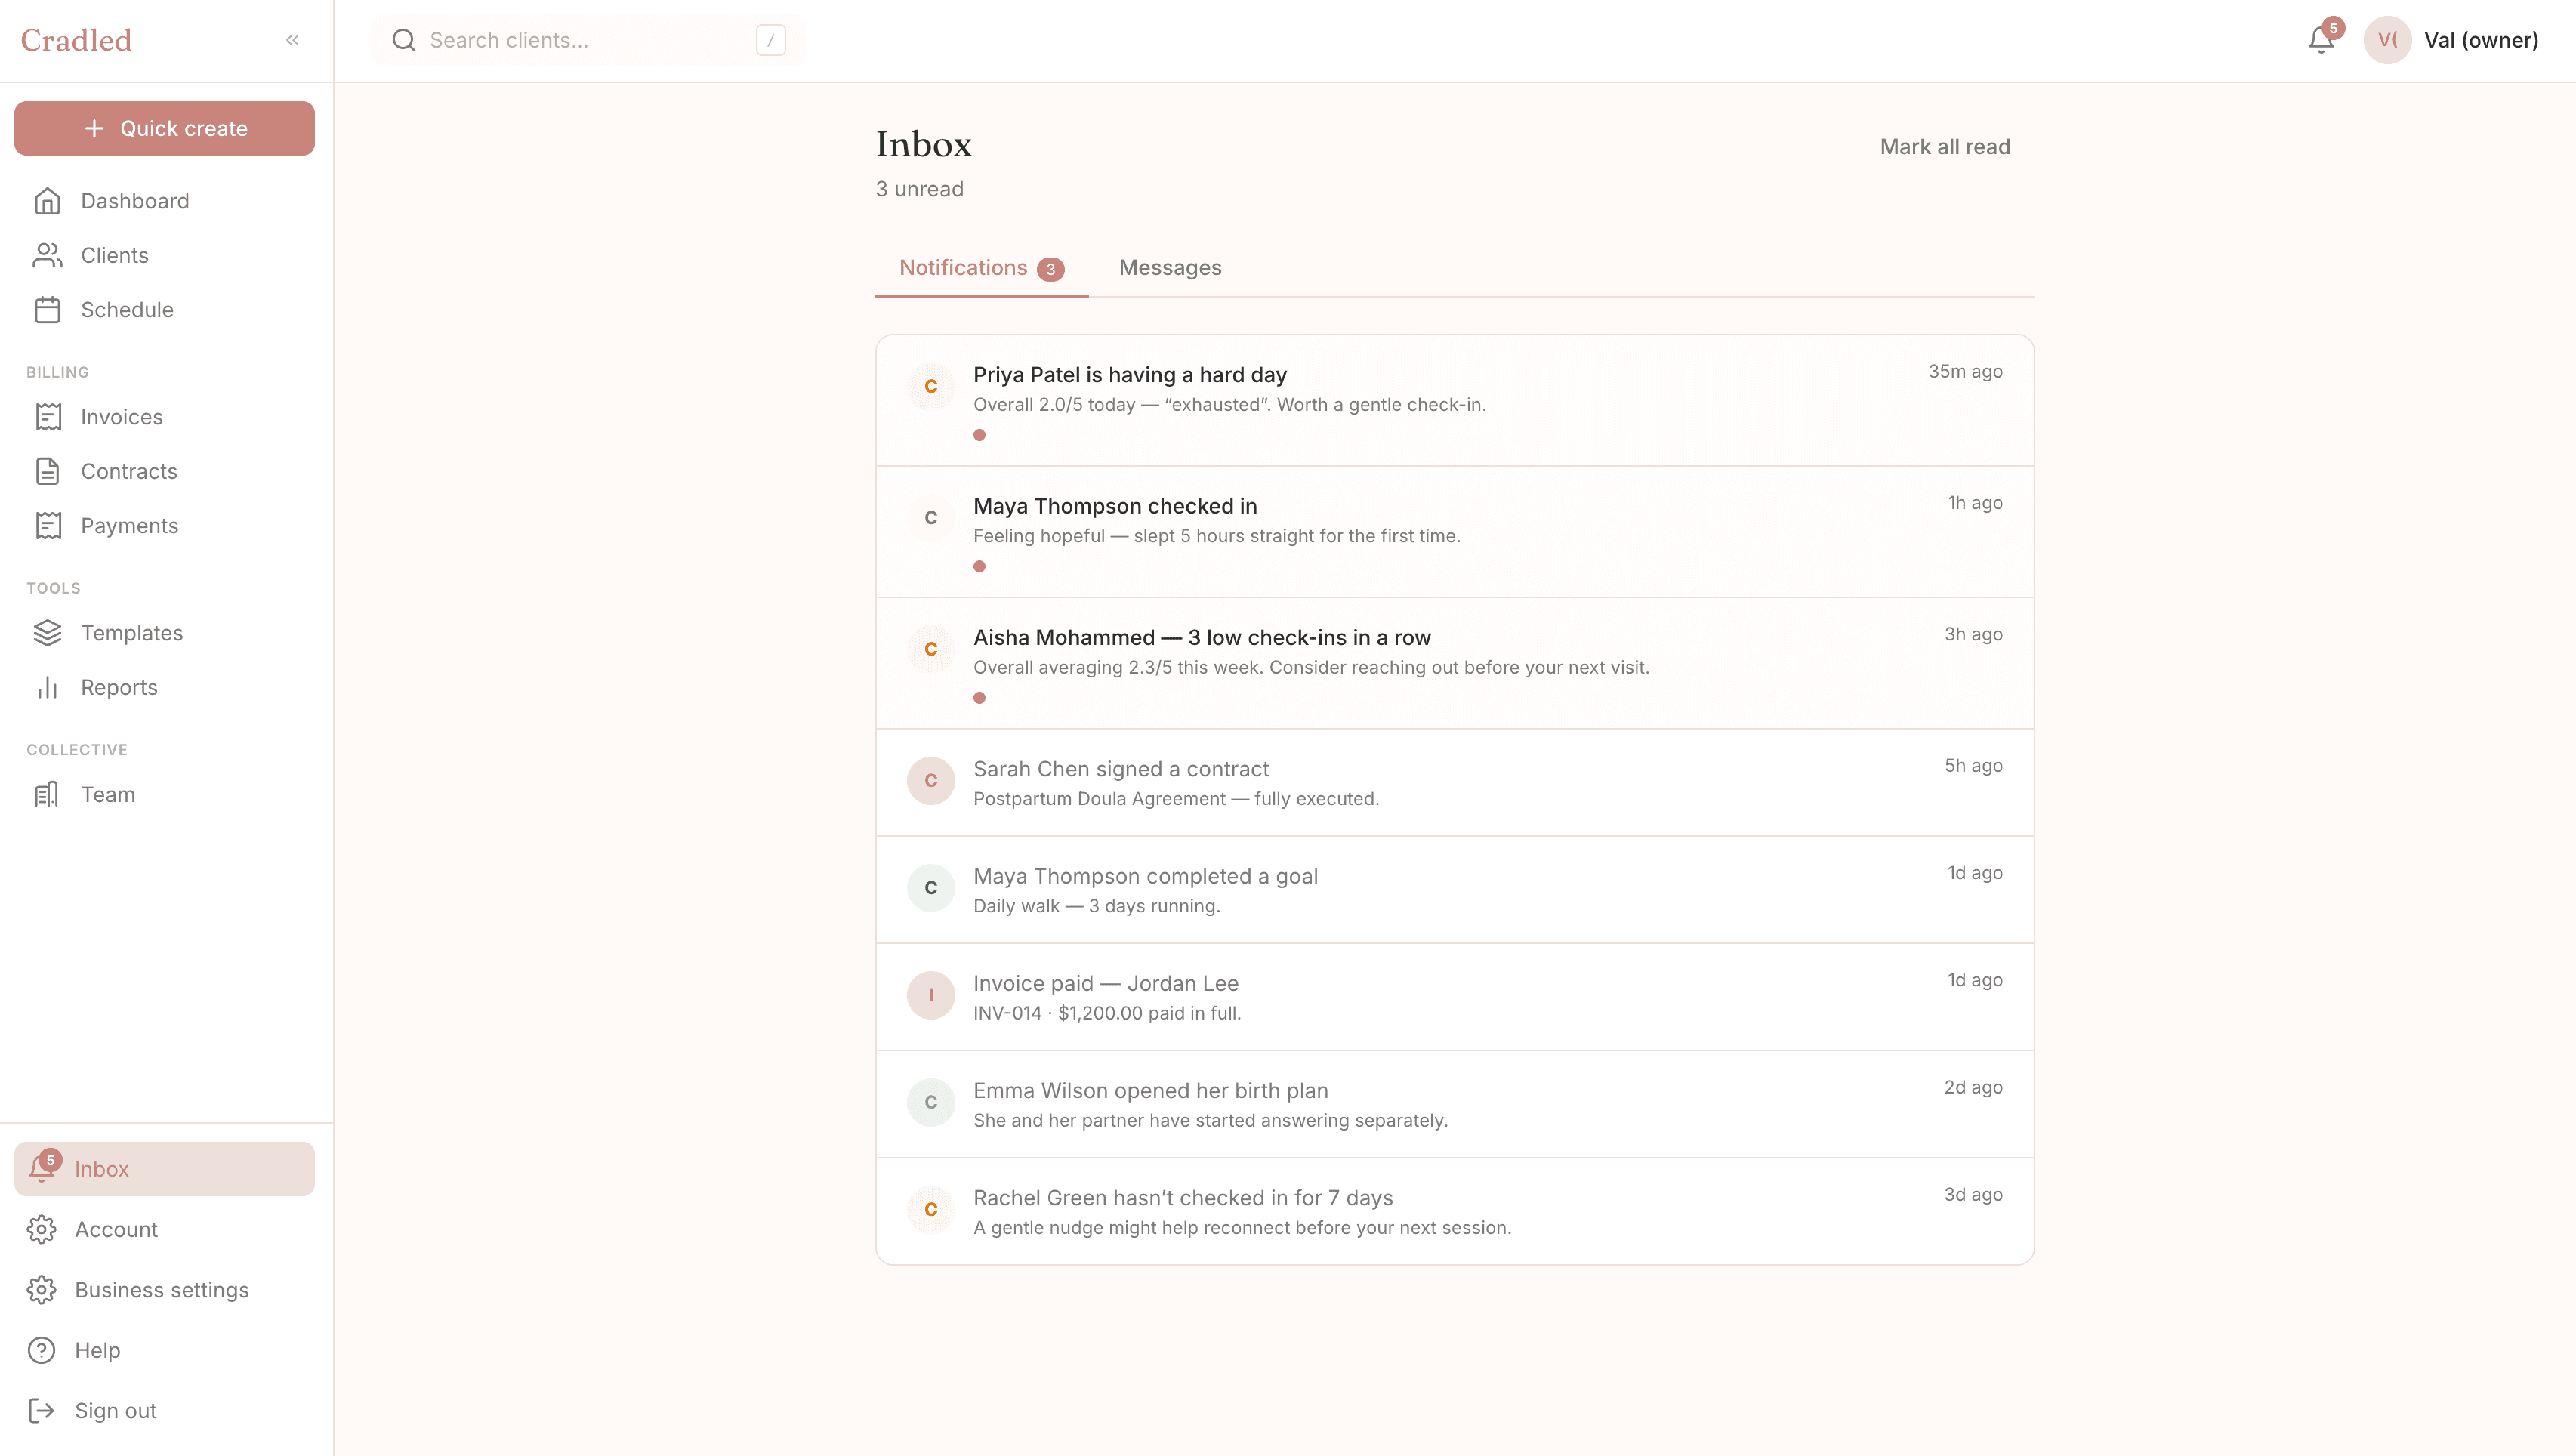The height and width of the screenshot is (1456, 2576).
Task: Open Templates under Tools
Action: coord(164,633)
